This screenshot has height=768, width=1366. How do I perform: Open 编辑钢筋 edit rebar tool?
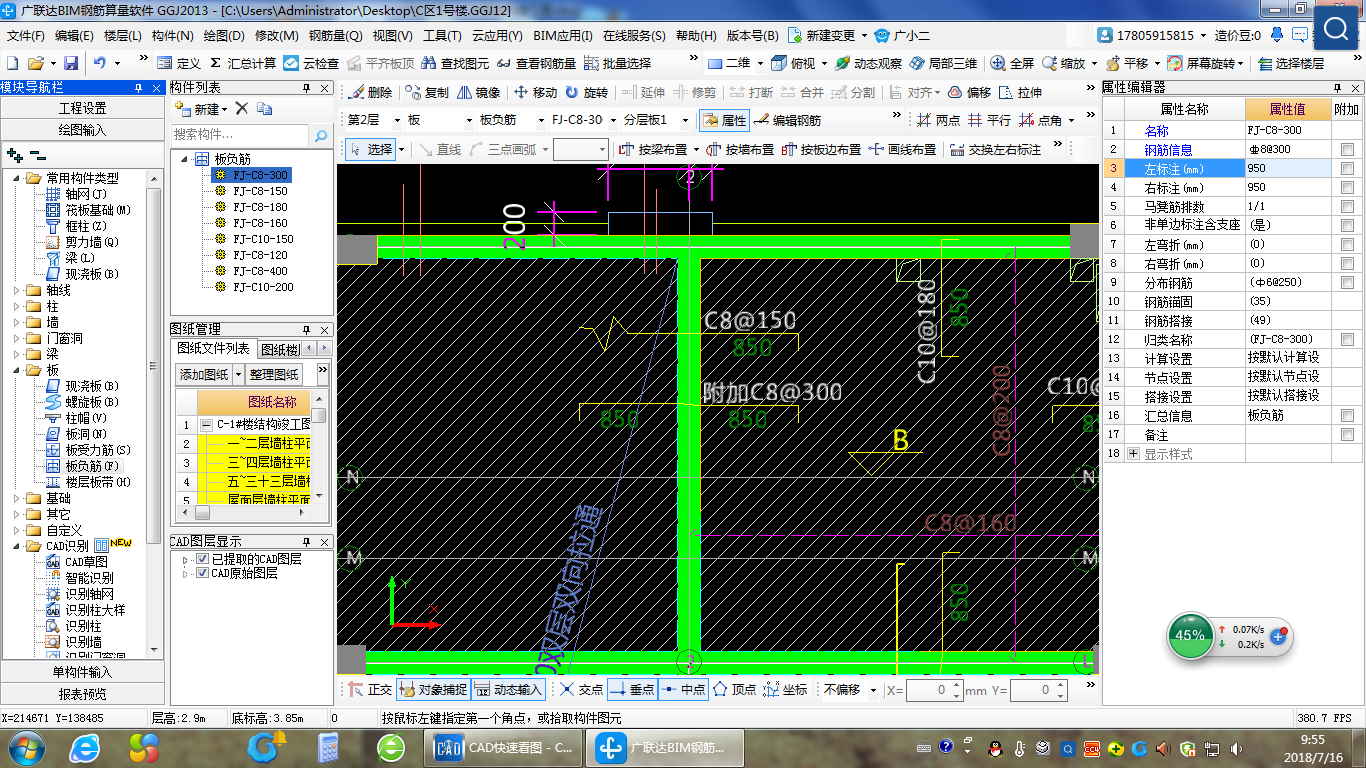point(788,120)
